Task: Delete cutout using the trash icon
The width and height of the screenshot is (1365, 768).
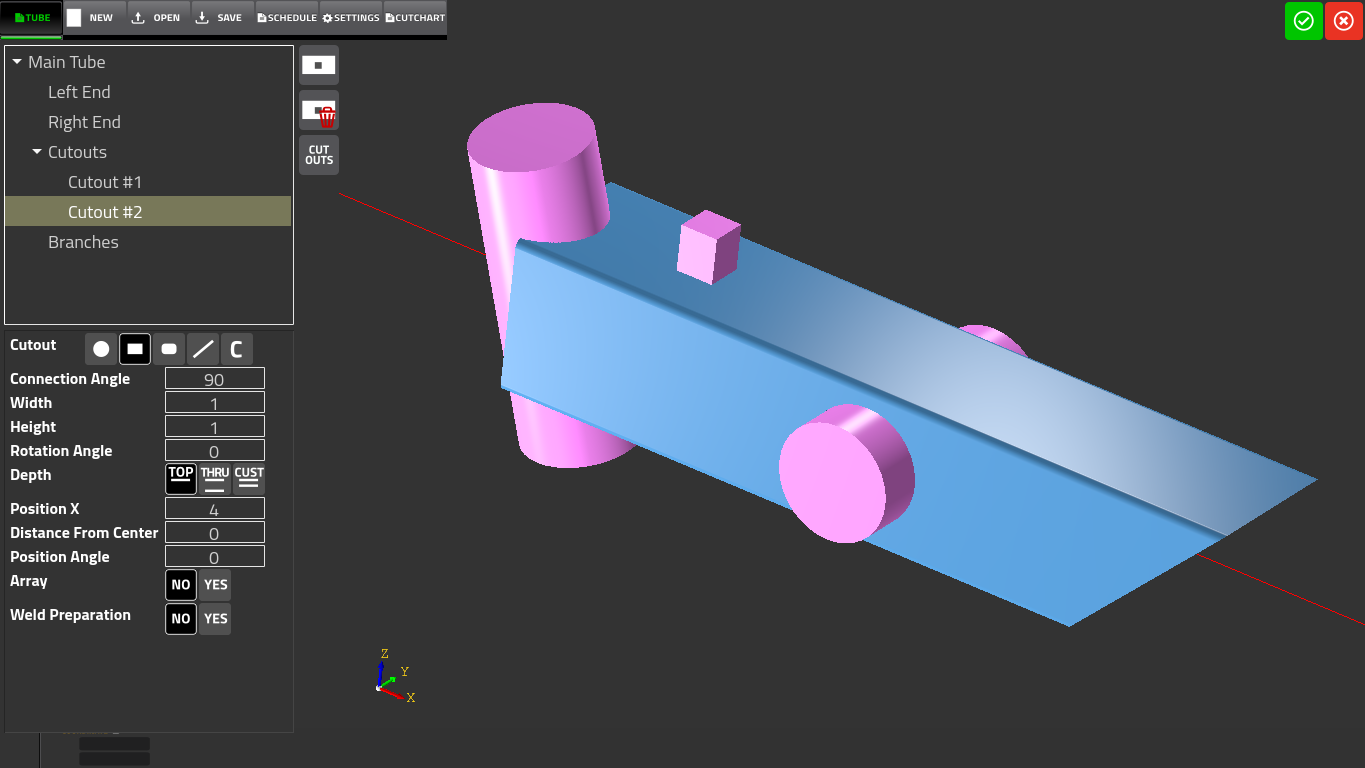Action: [319, 111]
